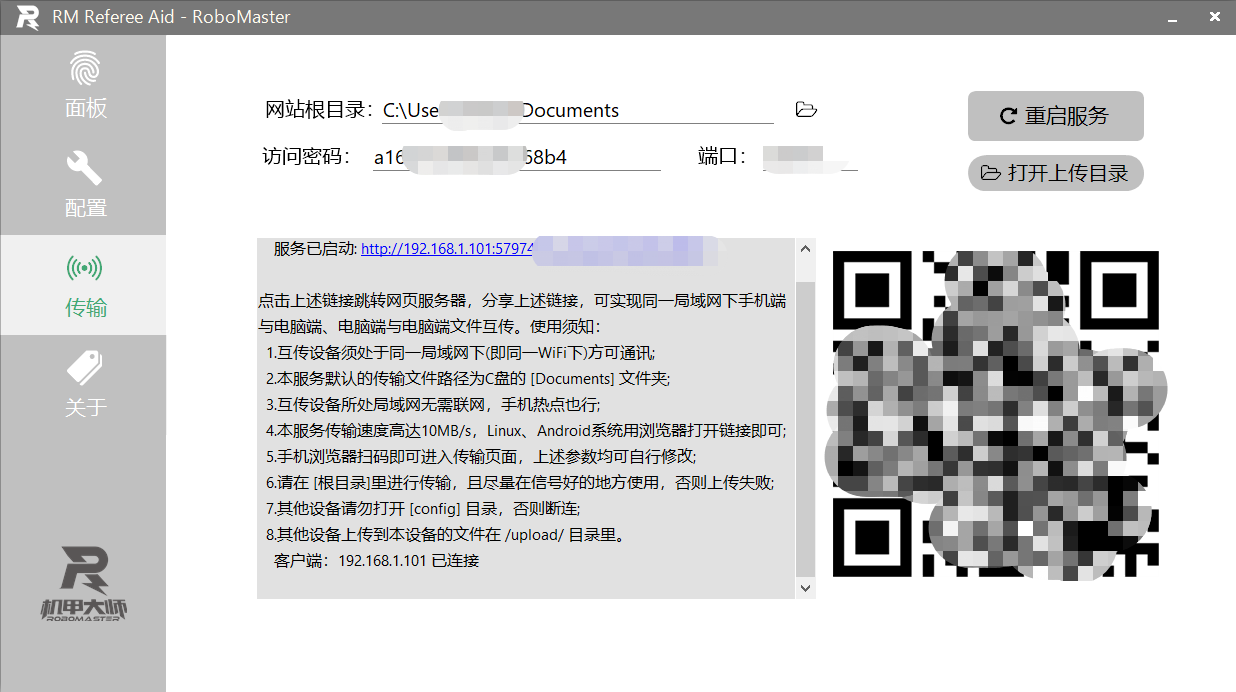The width and height of the screenshot is (1236, 692).
Task: Click the 'RM Referee Aid - RoboMaster' window title
Action: coord(172,17)
